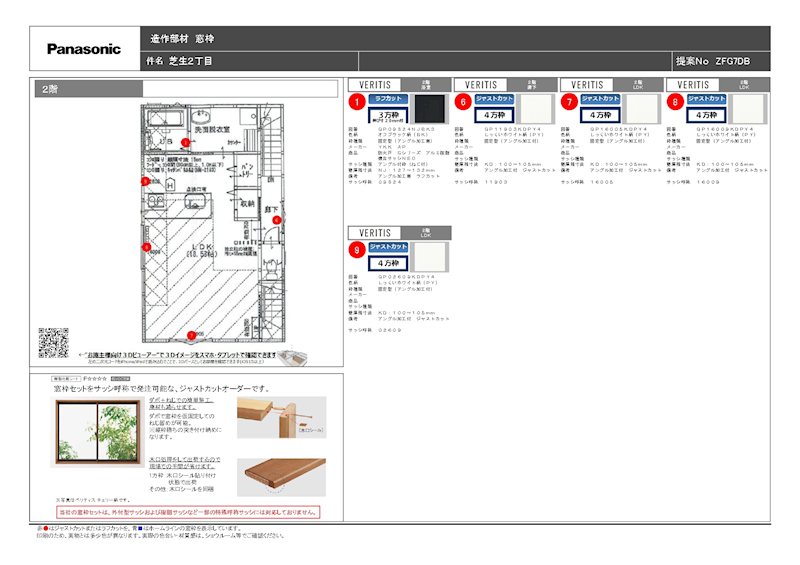Click underlined heading 木口処理をして出荷するので
Image resolution: width=800 pixels, height=565 pixels.
click(x=184, y=462)
